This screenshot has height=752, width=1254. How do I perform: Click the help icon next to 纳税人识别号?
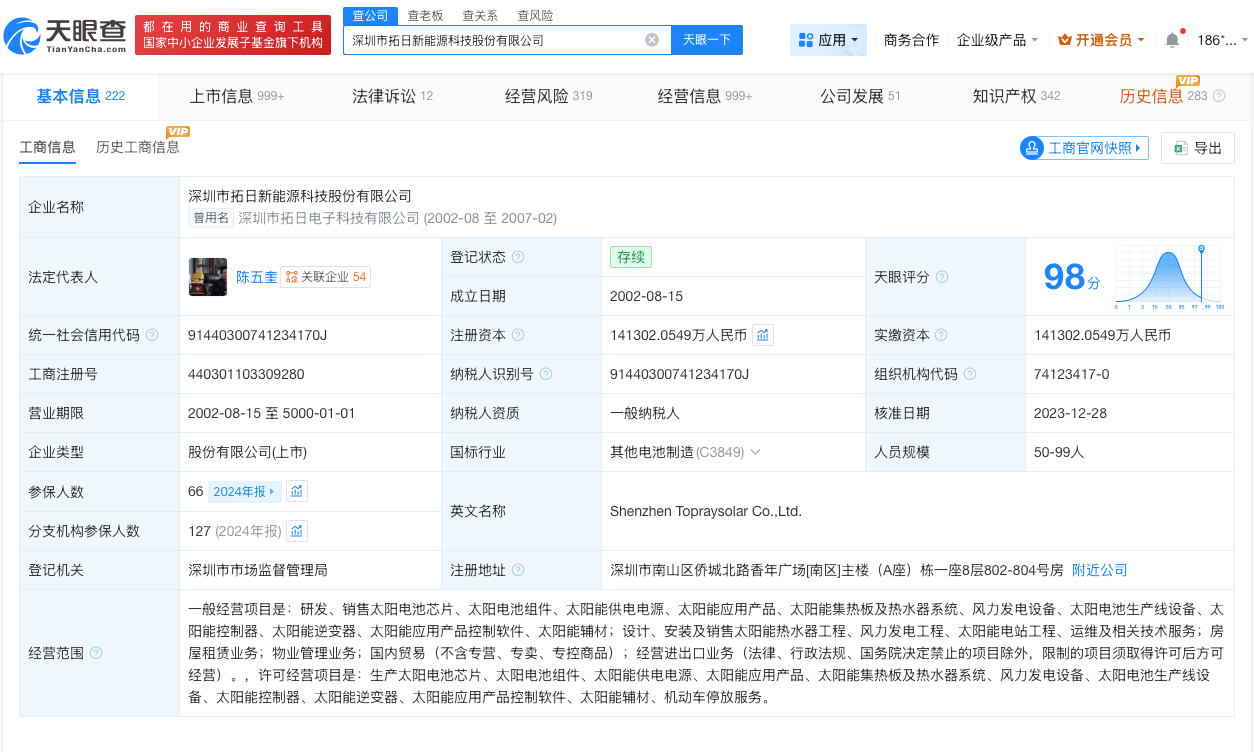point(546,374)
